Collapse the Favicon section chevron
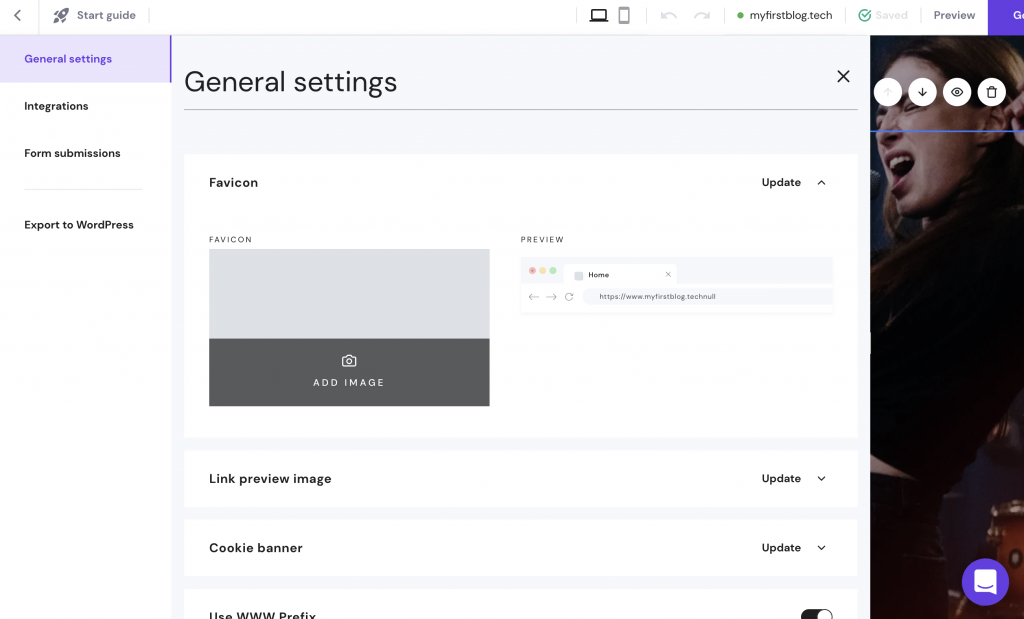This screenshot has height=619, width=1024. pos(821,183)
